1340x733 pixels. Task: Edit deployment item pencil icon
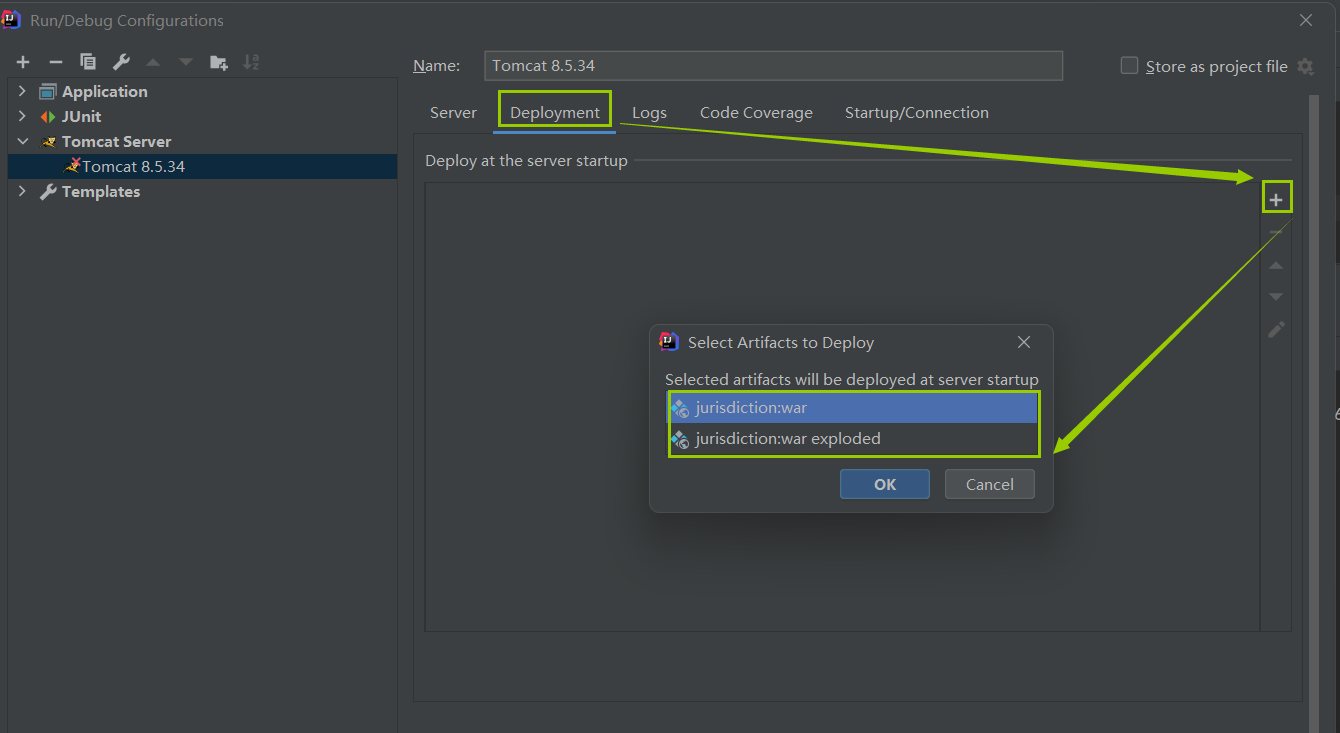[x=1276, y=329]
